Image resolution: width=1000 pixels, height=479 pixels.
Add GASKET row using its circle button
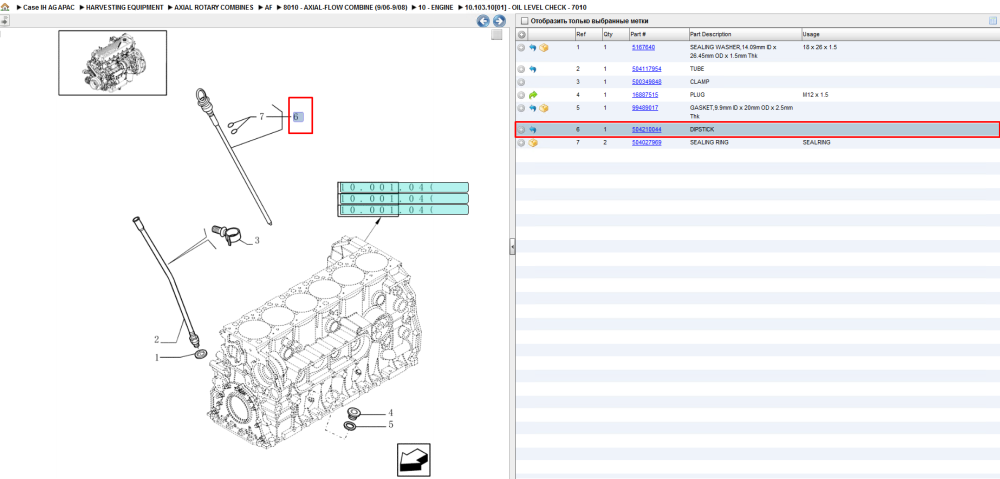click(521, 108)
